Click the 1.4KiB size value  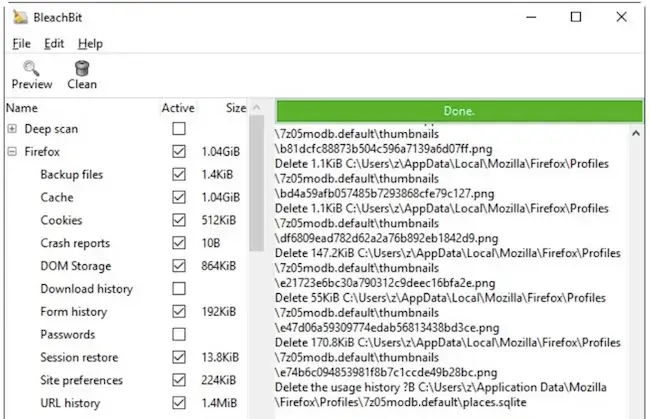pyautogui.click(x=217, y=174)
